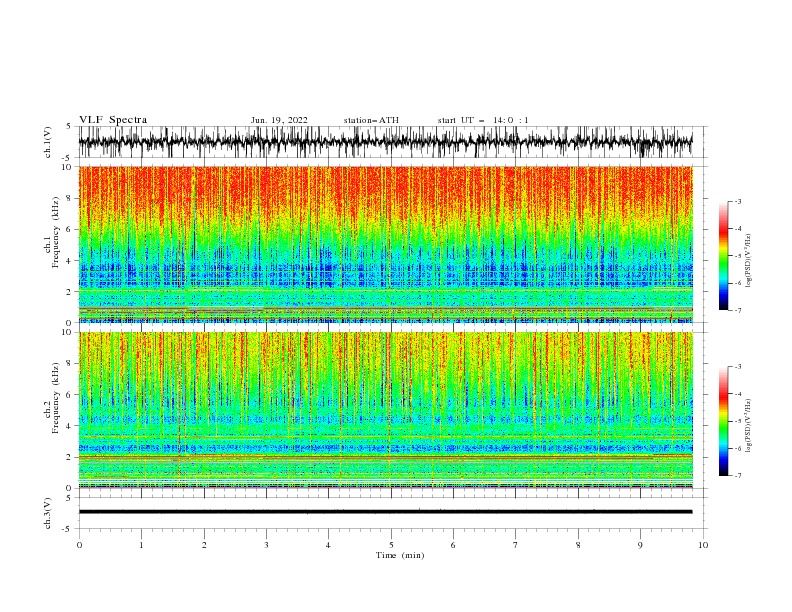Click the ch.1 spectrogram color scale bar

(x=724, y=256)
